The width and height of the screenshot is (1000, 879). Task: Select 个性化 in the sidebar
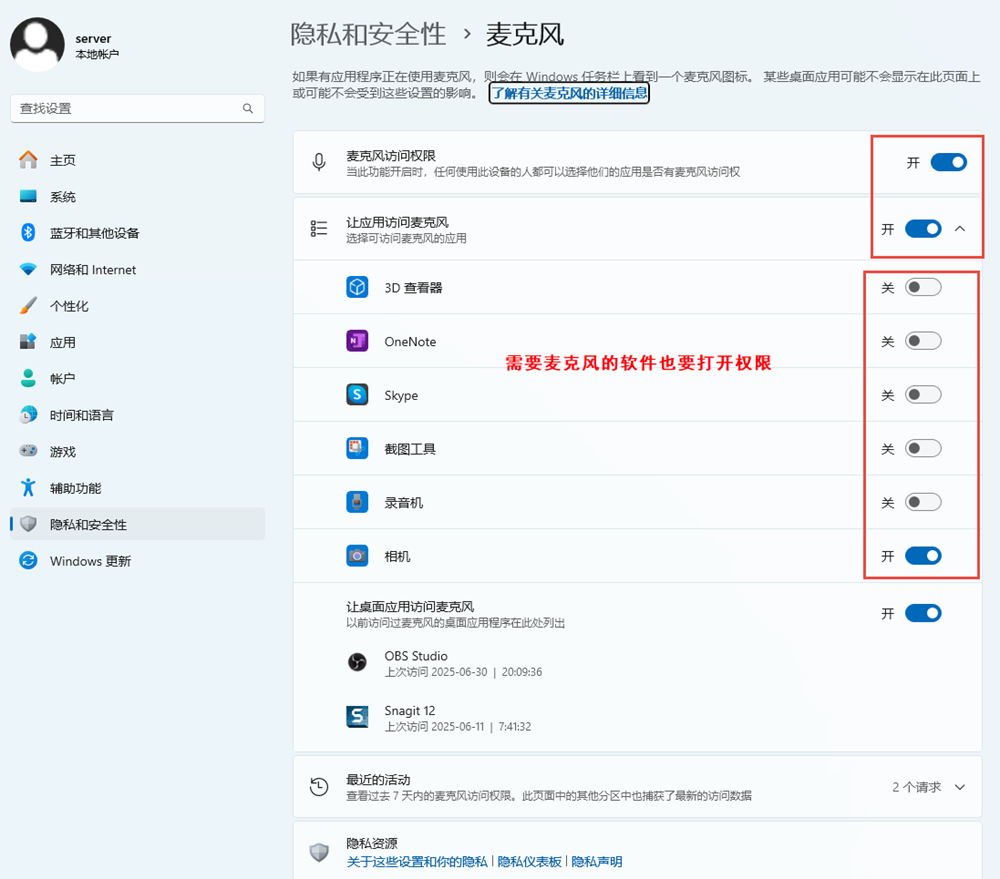click(137, 306)
